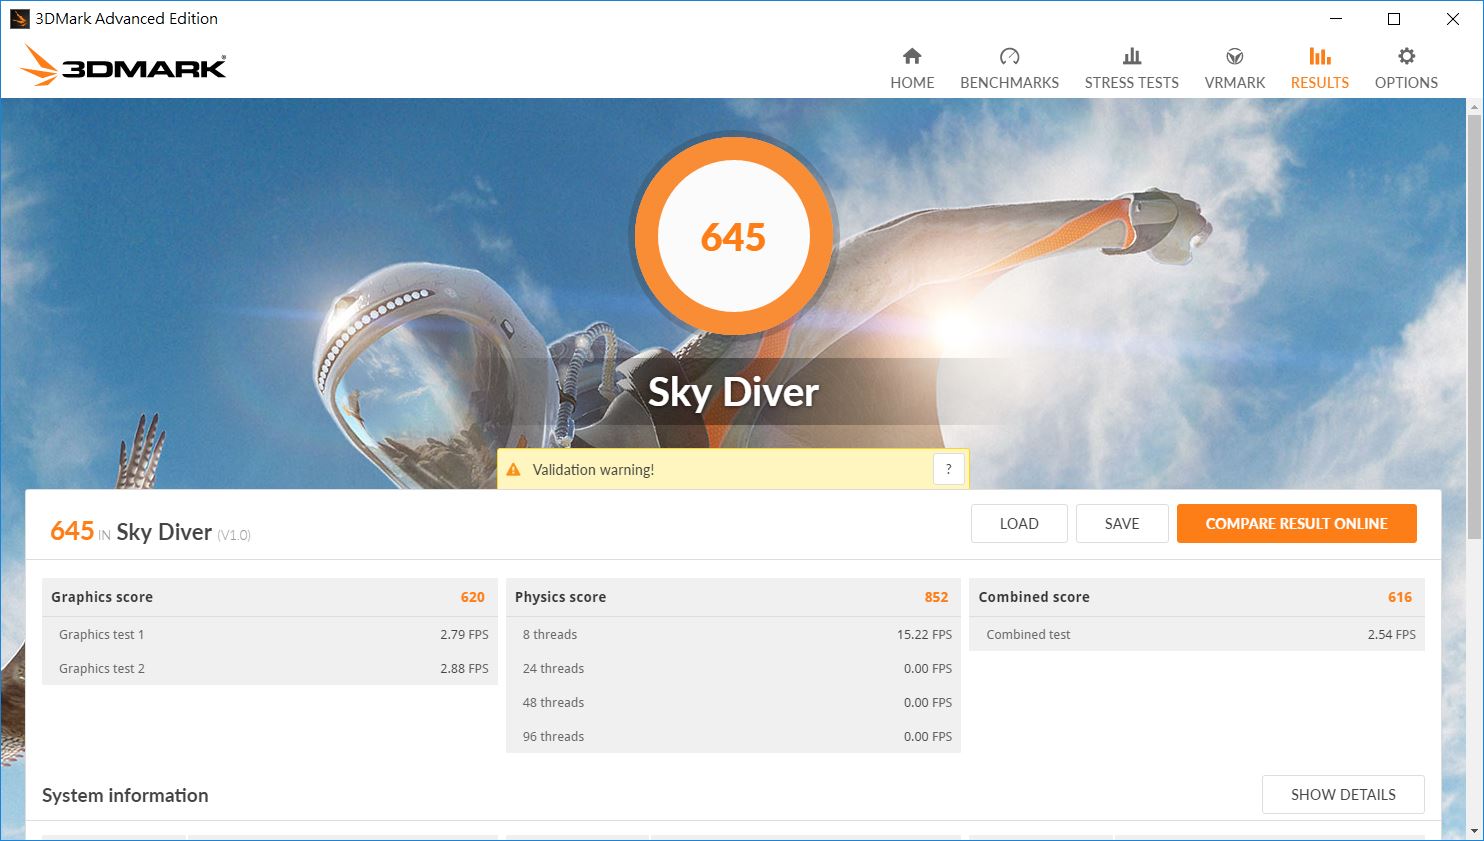Click the Benchmarks gauge icon
The height and width of the screenshot is (841, 1484).
pos(1009,56)
